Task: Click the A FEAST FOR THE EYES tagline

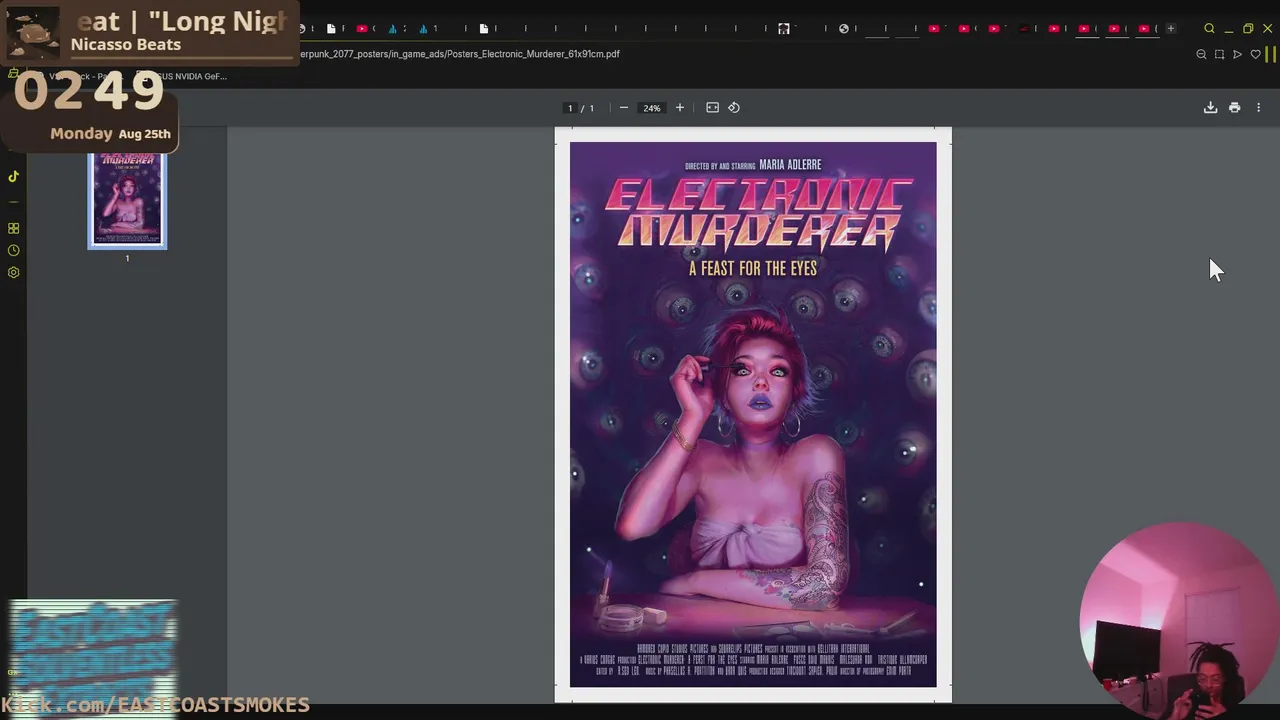Action: (753, 268)
